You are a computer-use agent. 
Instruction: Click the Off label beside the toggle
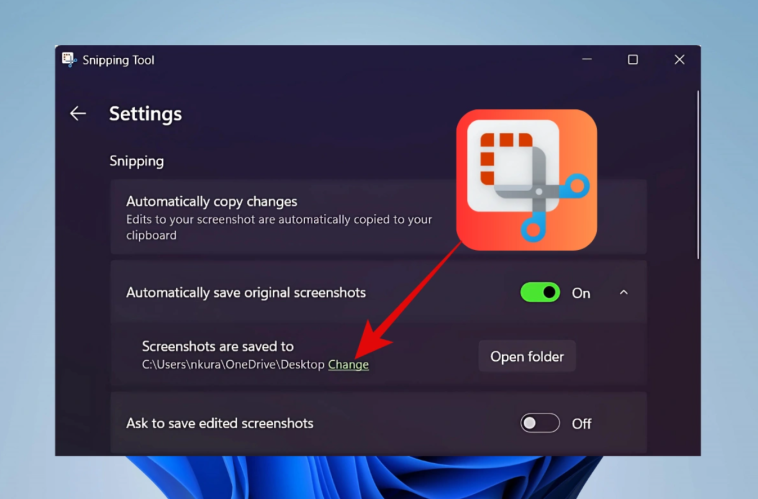581,423
